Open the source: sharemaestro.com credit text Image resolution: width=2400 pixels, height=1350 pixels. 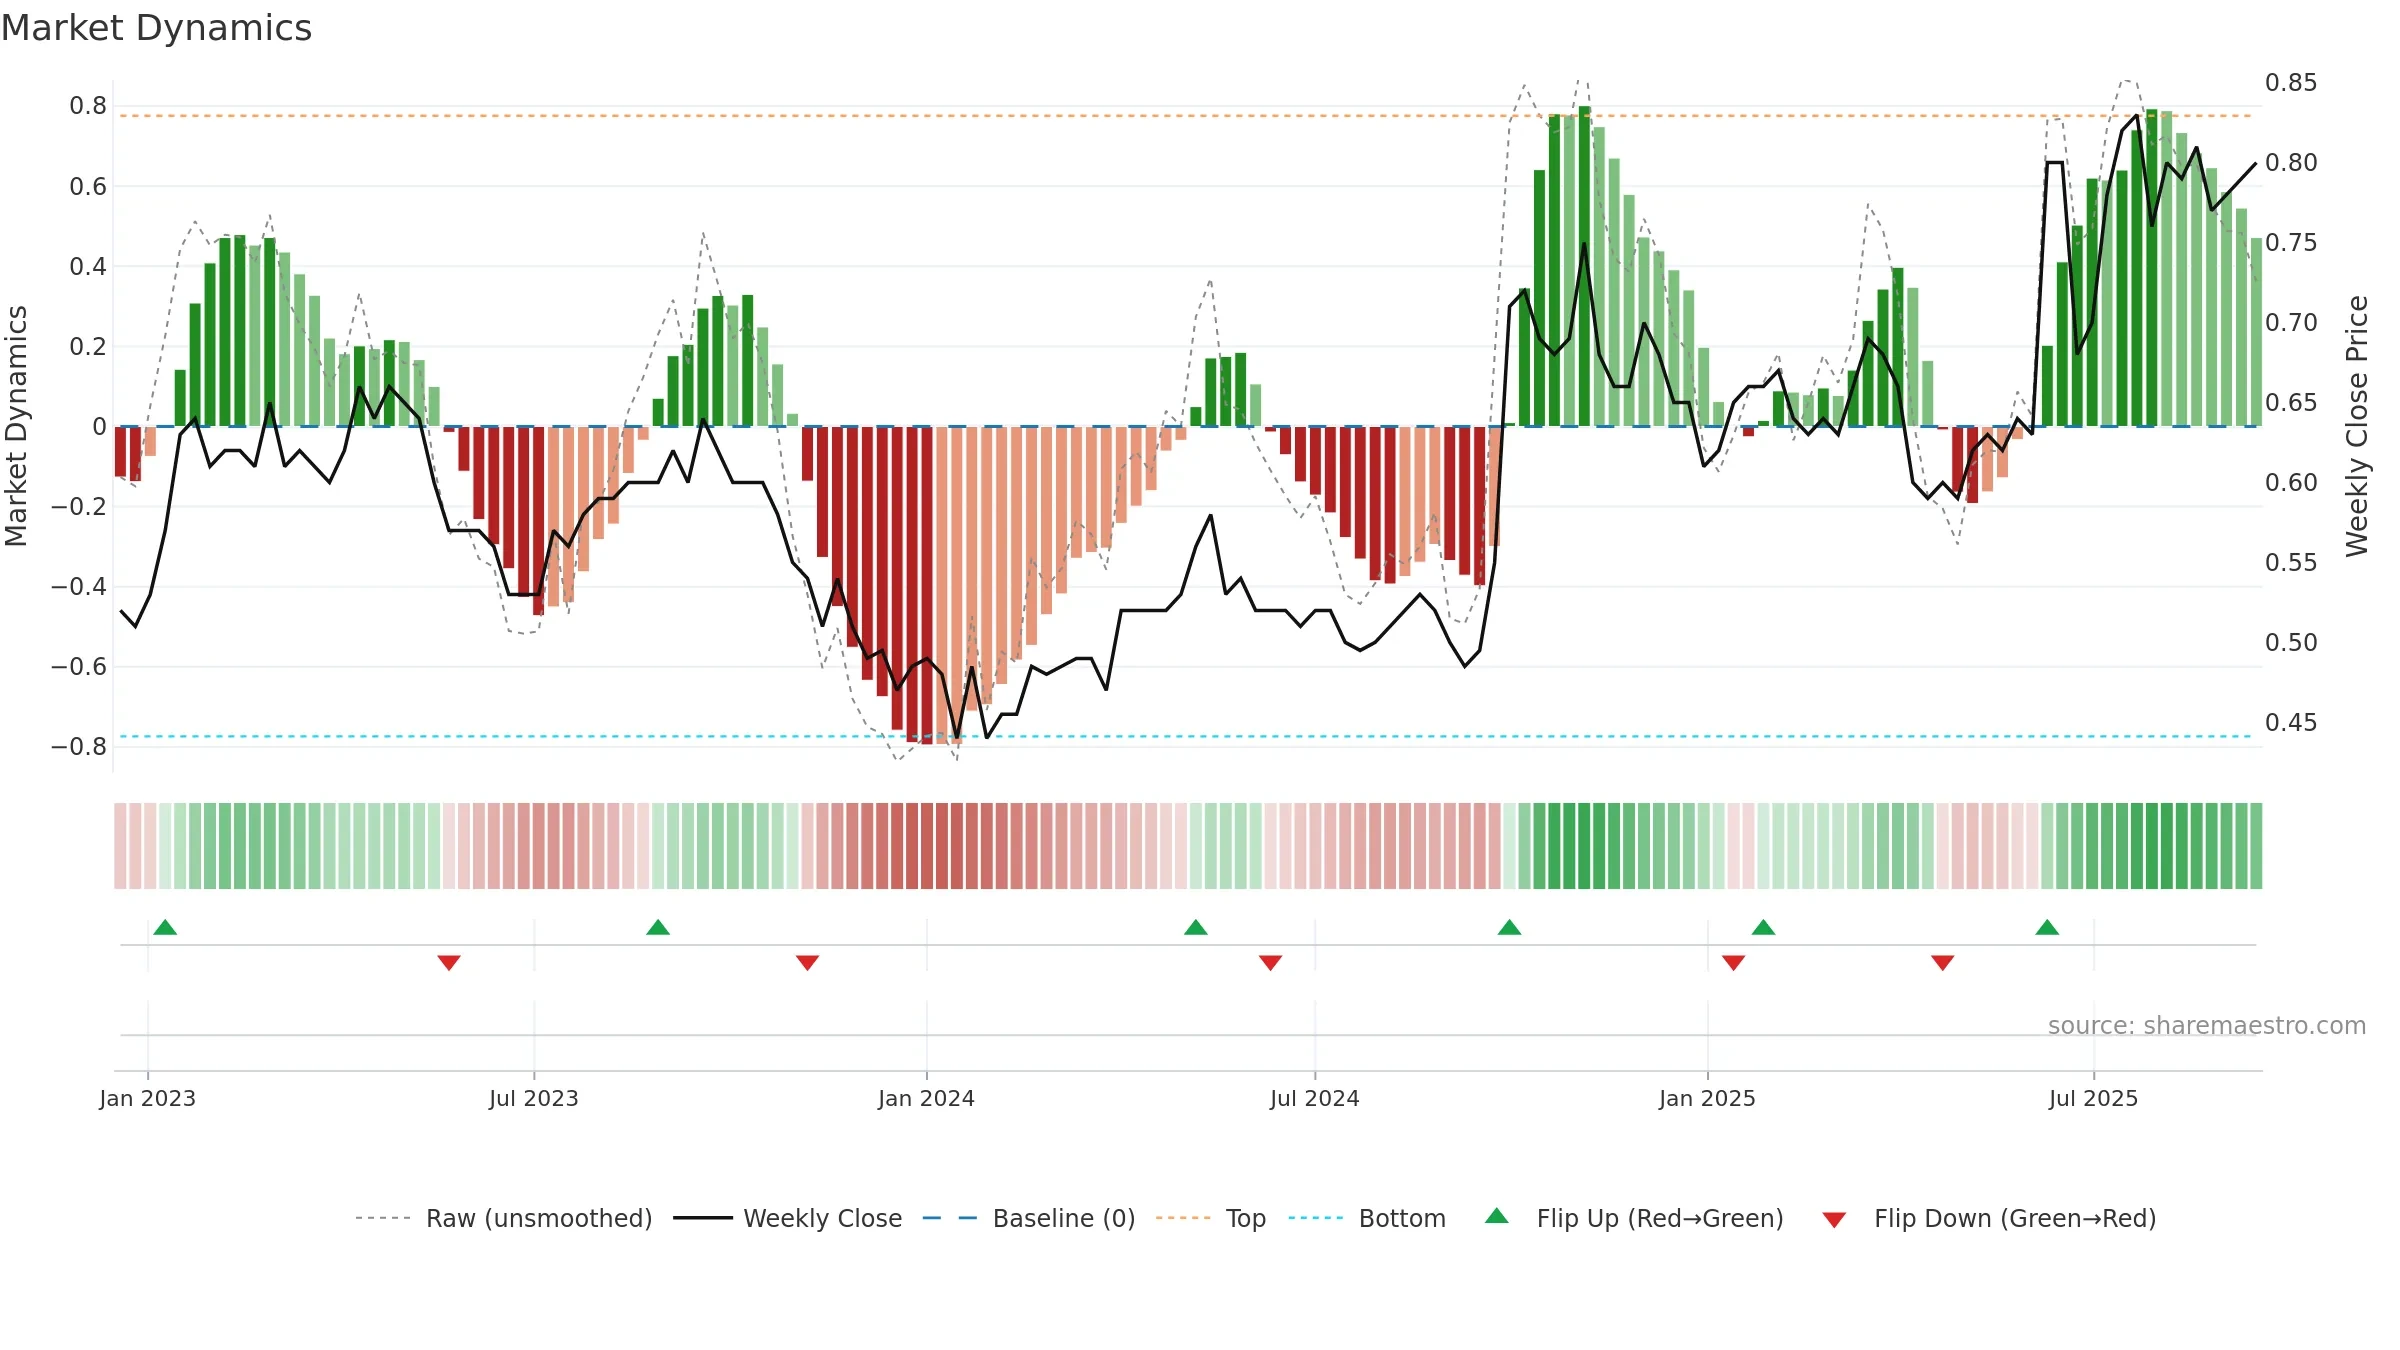pyautogui.click(x=2207, y=1026)
